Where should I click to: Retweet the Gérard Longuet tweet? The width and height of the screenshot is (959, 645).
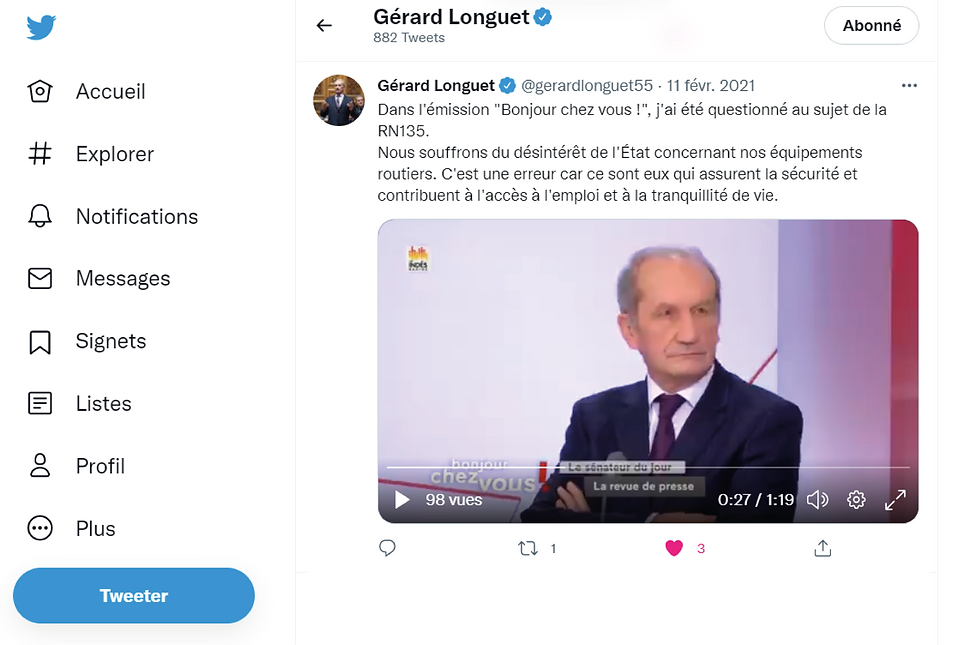tap(528, 548)
